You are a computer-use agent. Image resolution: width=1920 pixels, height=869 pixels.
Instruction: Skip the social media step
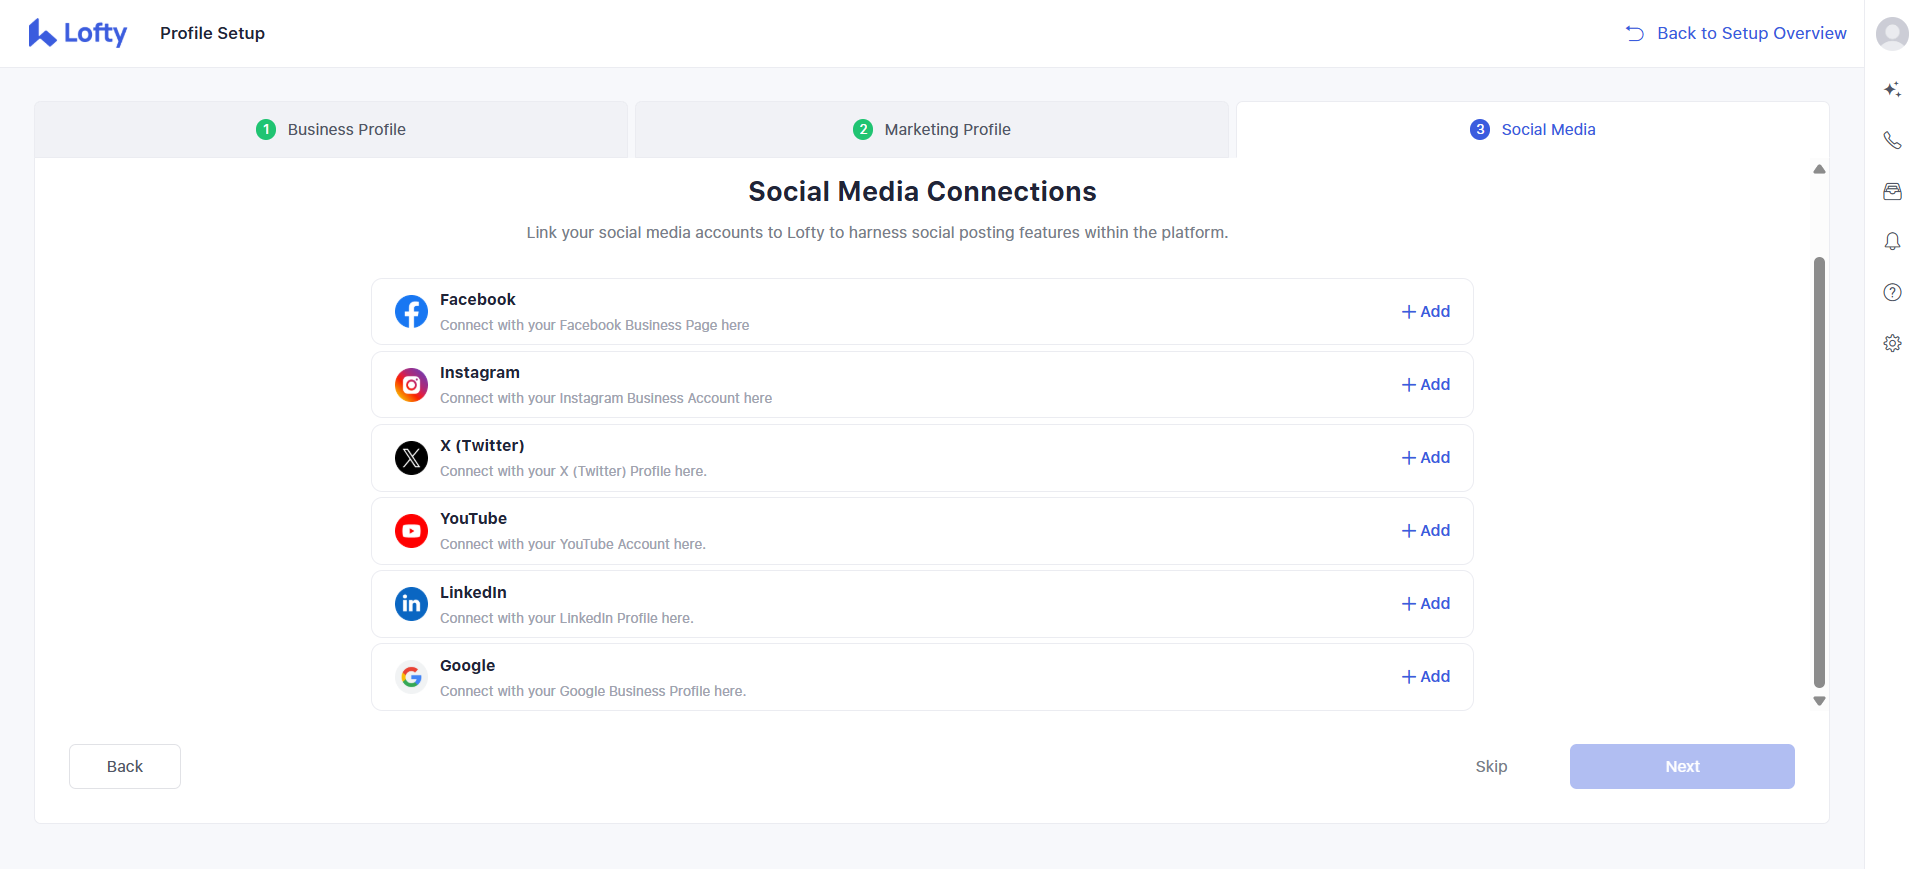(1491, 766)
